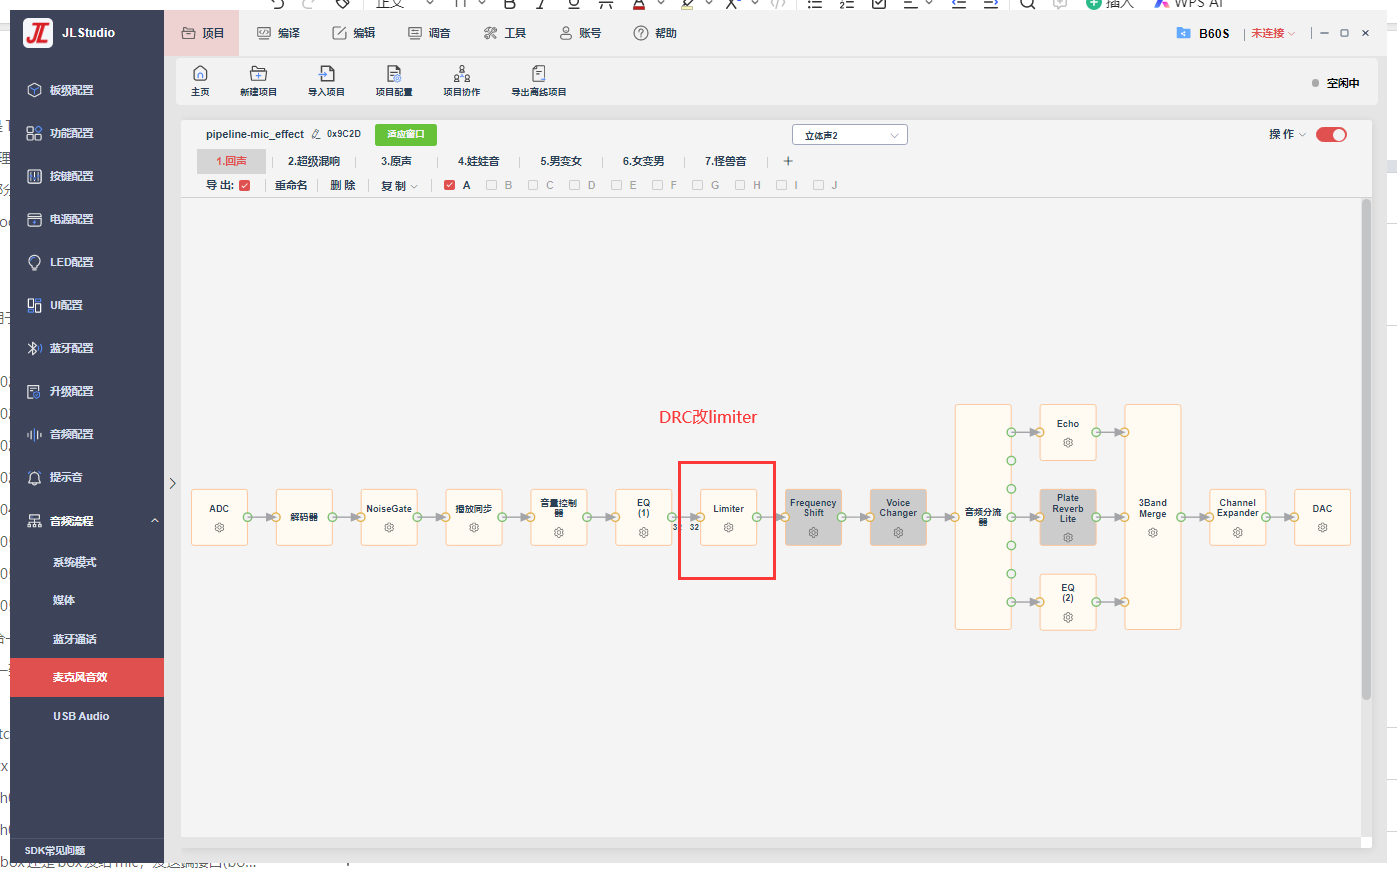Open settings gear of the DAC node
The width and height of the screenshot is (1397, 873).
tap(1322, 528)
